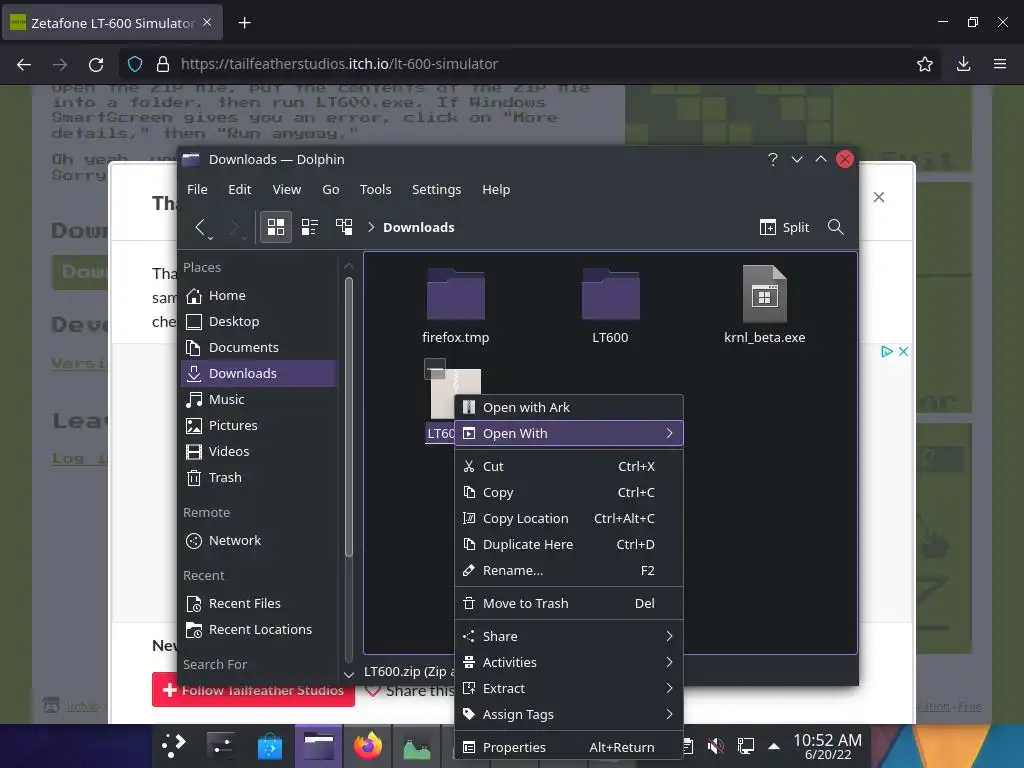Choose Rename... in the context menu
1024x768 pixels.
coord(568,571)
